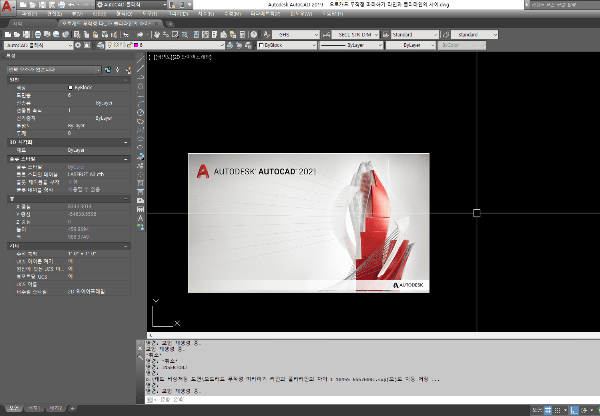Add new layout with plus button
The image size is (600, 416).
point(72,408)
